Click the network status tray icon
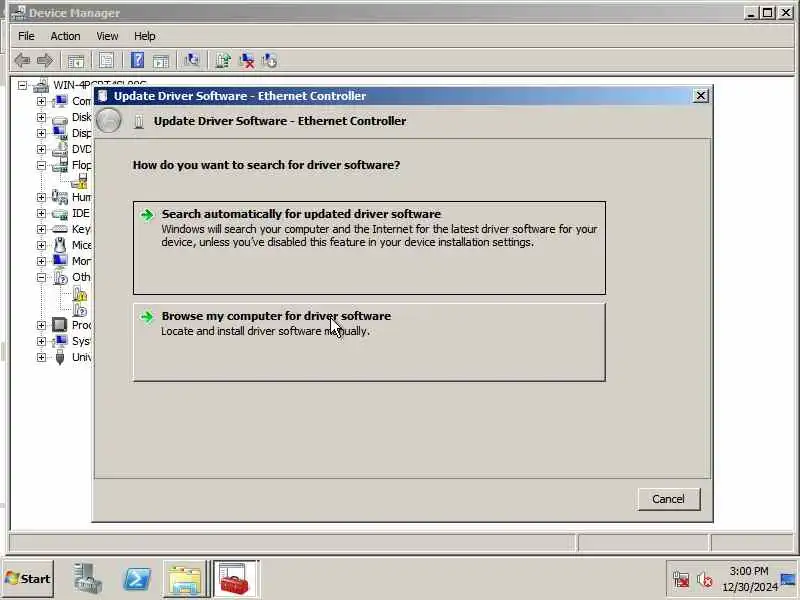 681,580
